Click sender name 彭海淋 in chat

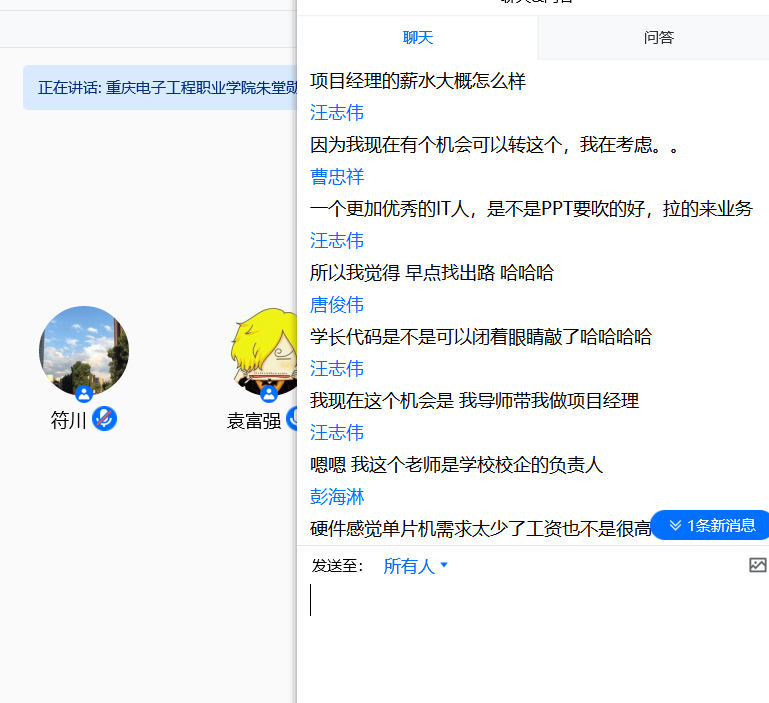pyautogui.click(x=337, y=497)
